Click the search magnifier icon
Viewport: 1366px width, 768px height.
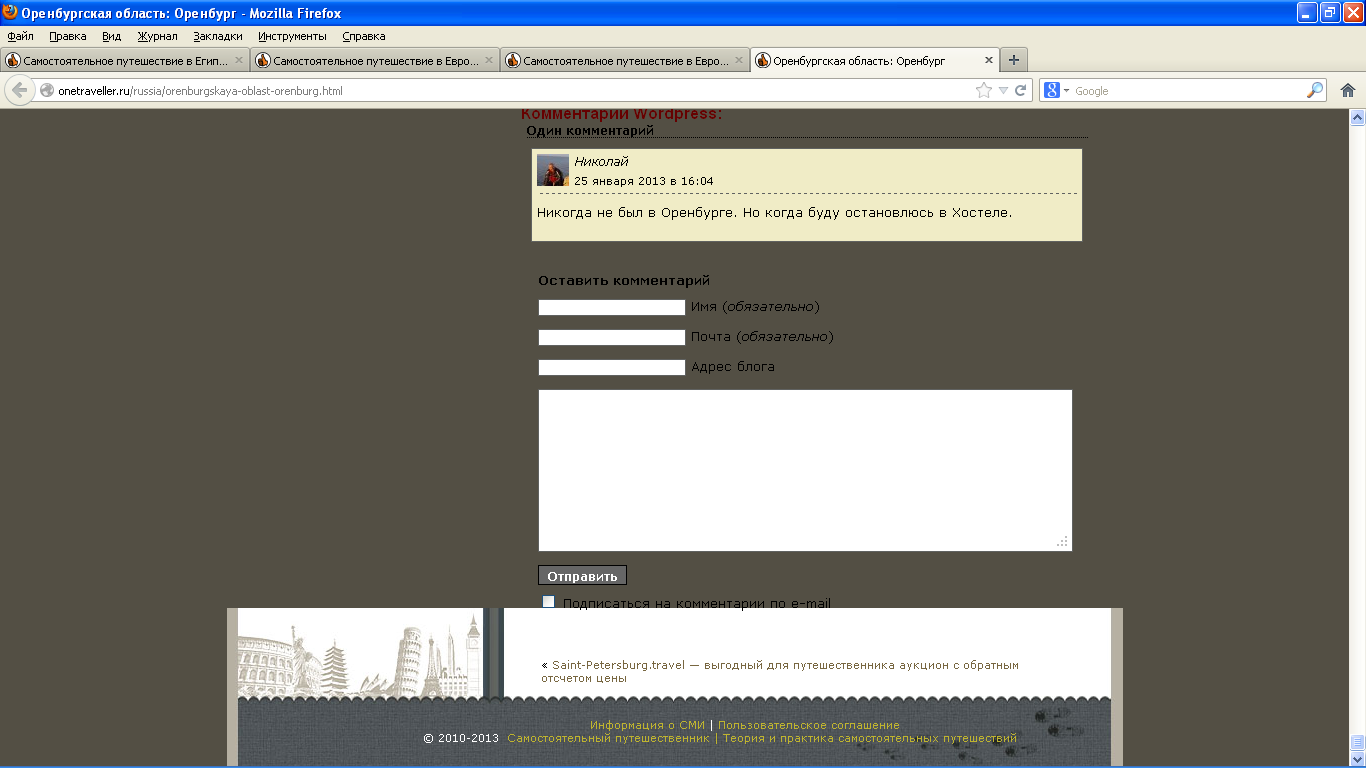click(x=1315, y=90)
